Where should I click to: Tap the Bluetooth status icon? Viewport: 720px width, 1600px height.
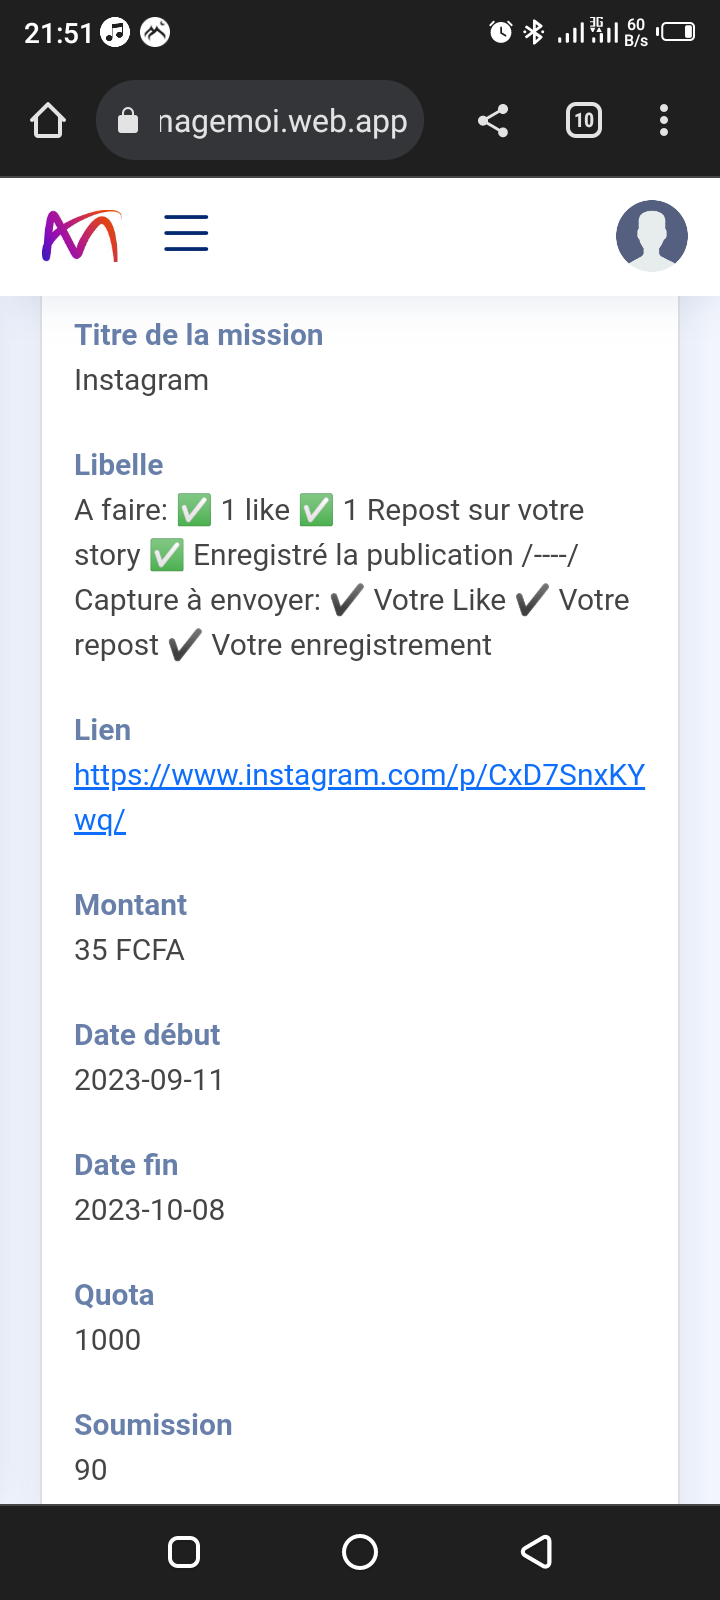pyautogui.click(x=534, y=32)
